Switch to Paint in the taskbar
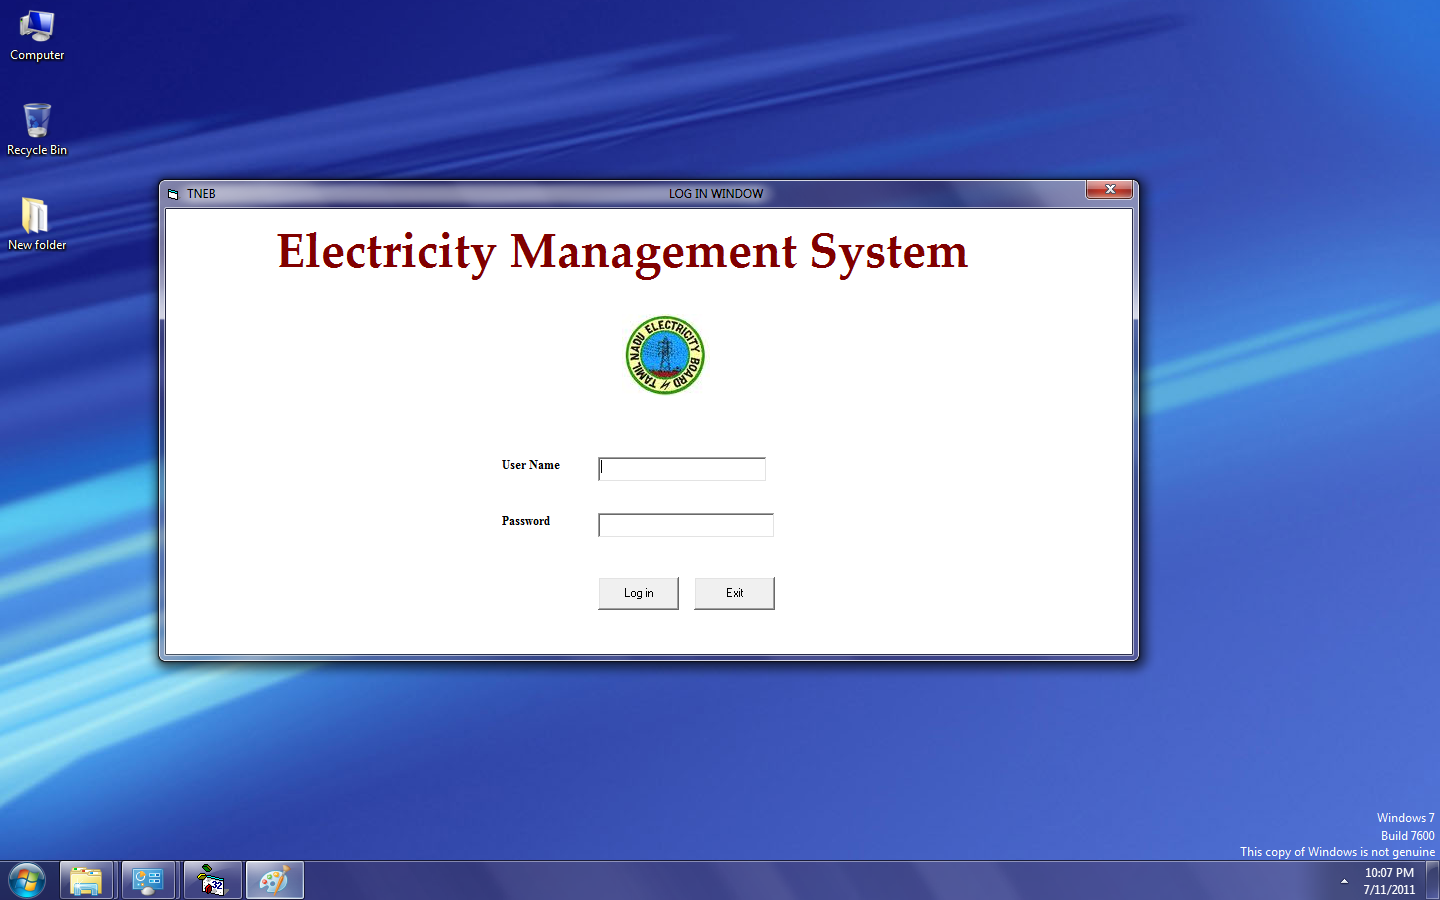 (274, 881)
